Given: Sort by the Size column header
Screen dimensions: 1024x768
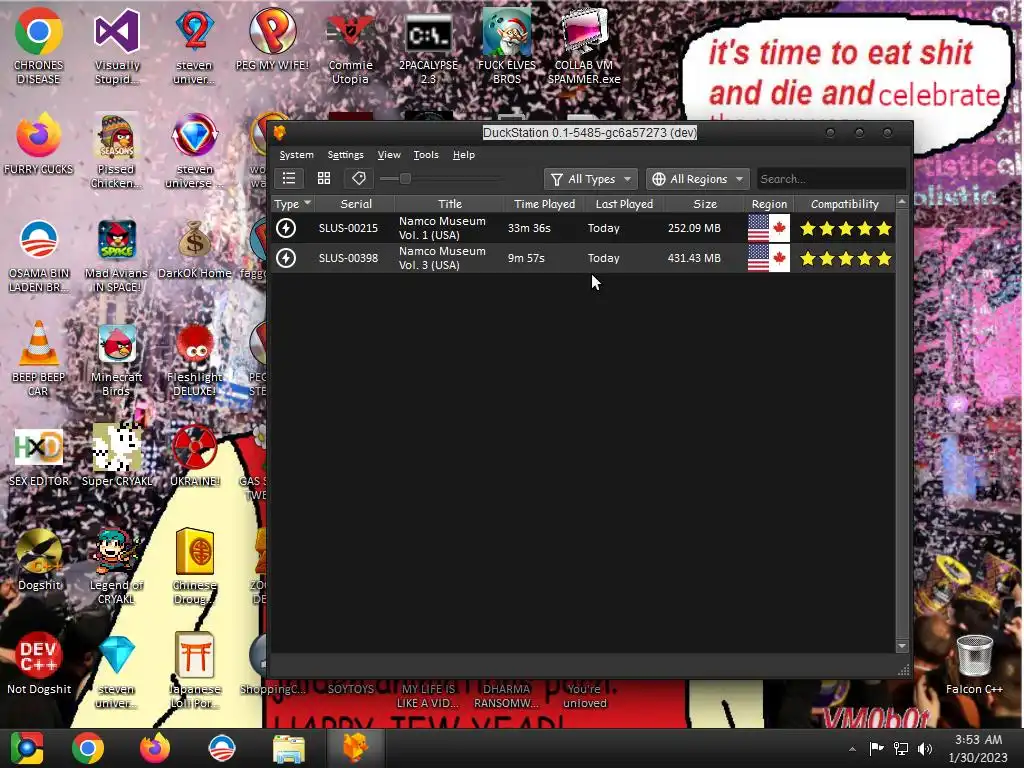Looking at the screenshot, I should [x=705, y=204].
